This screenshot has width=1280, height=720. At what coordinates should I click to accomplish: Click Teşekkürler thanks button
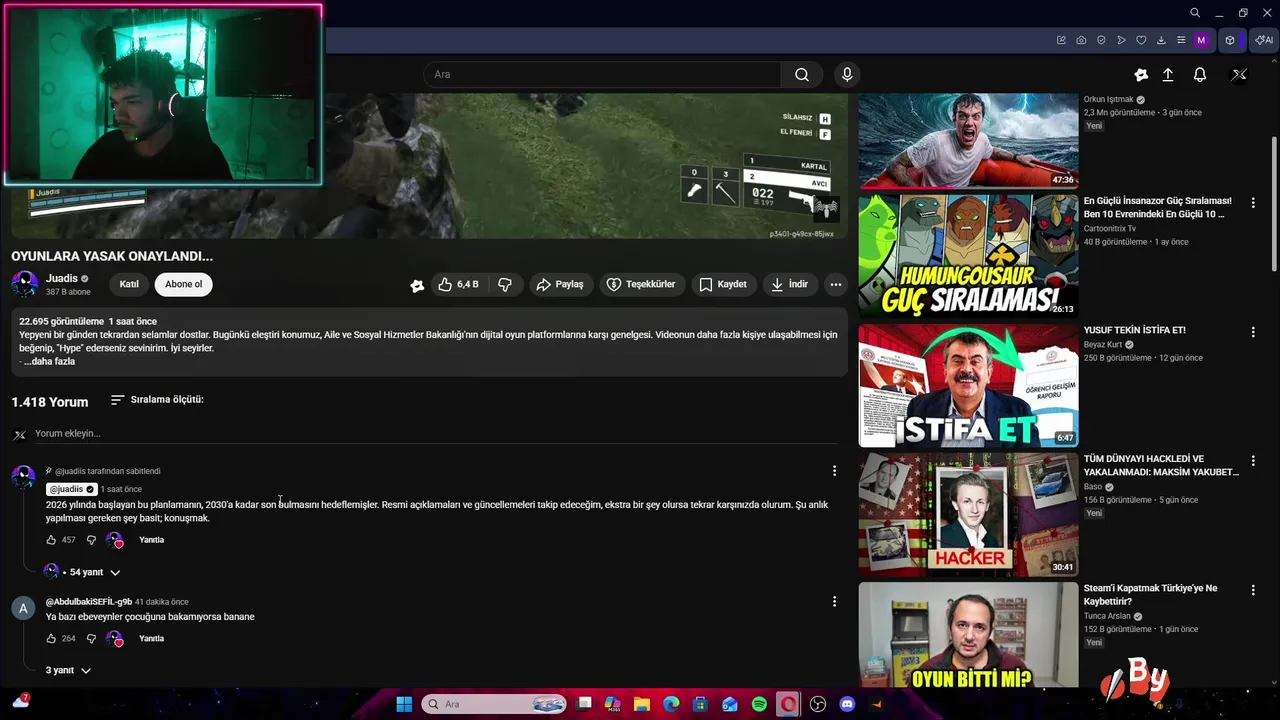(641, 284)
